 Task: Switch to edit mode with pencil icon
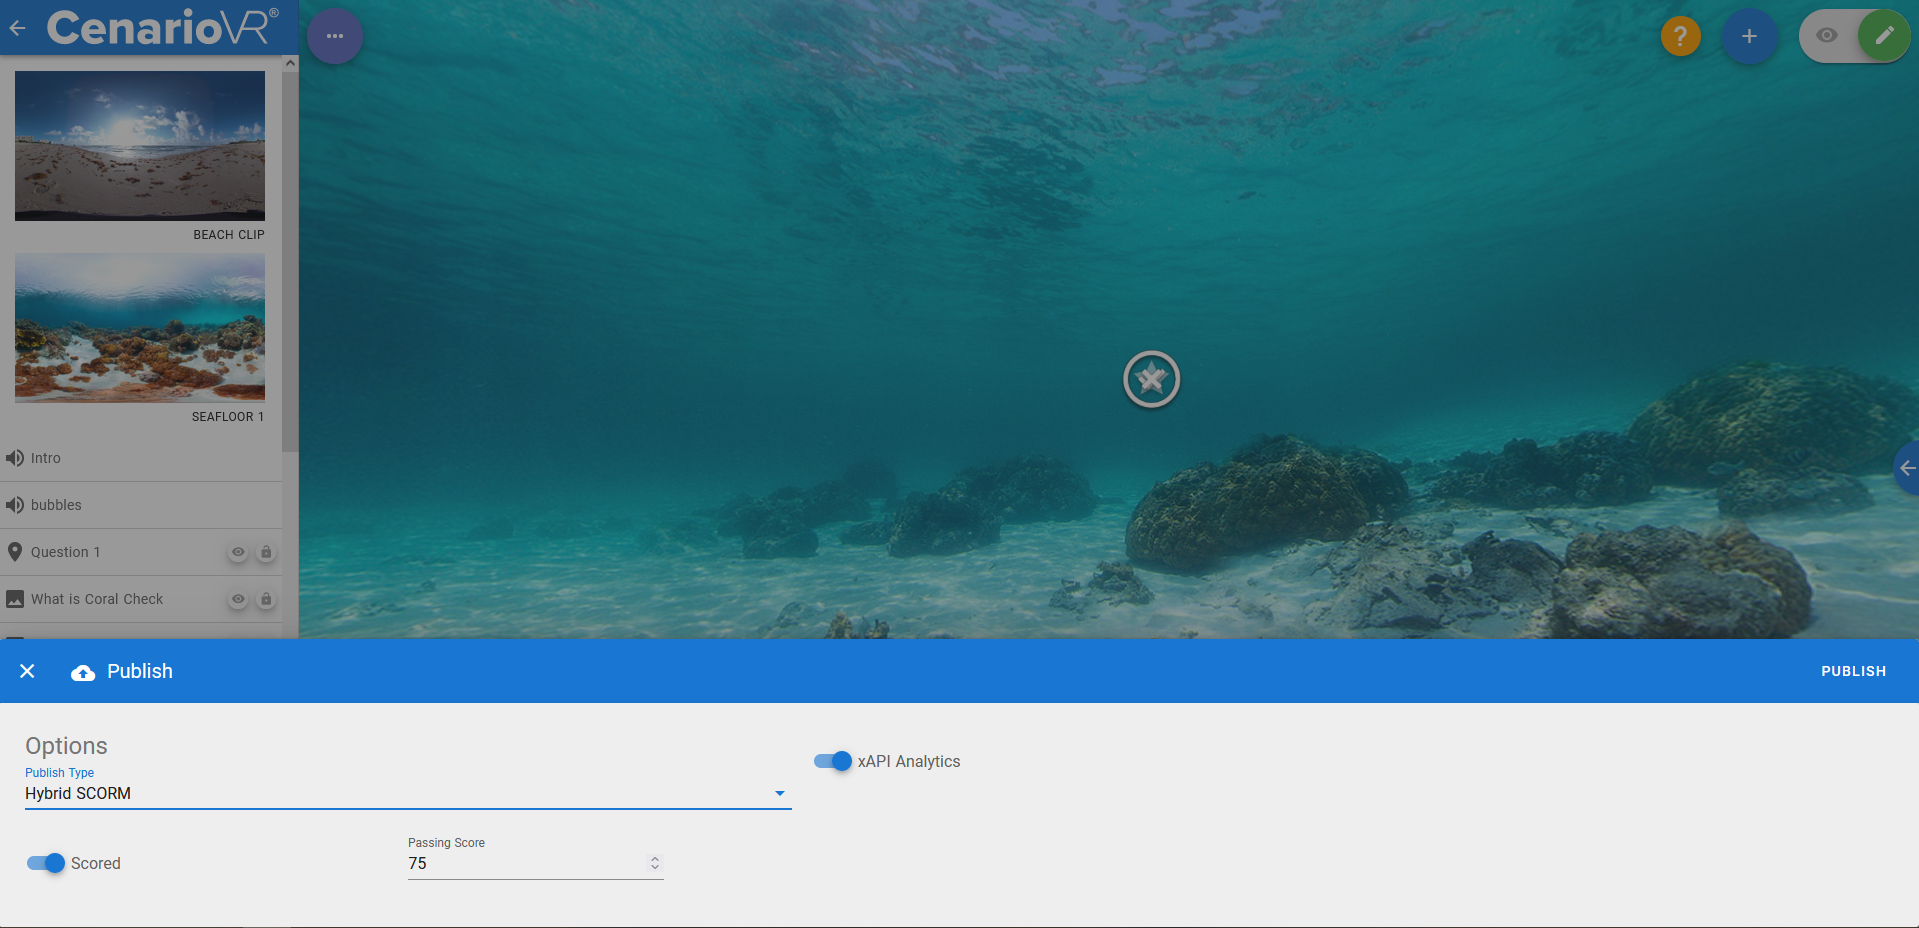click(1884, 36)
